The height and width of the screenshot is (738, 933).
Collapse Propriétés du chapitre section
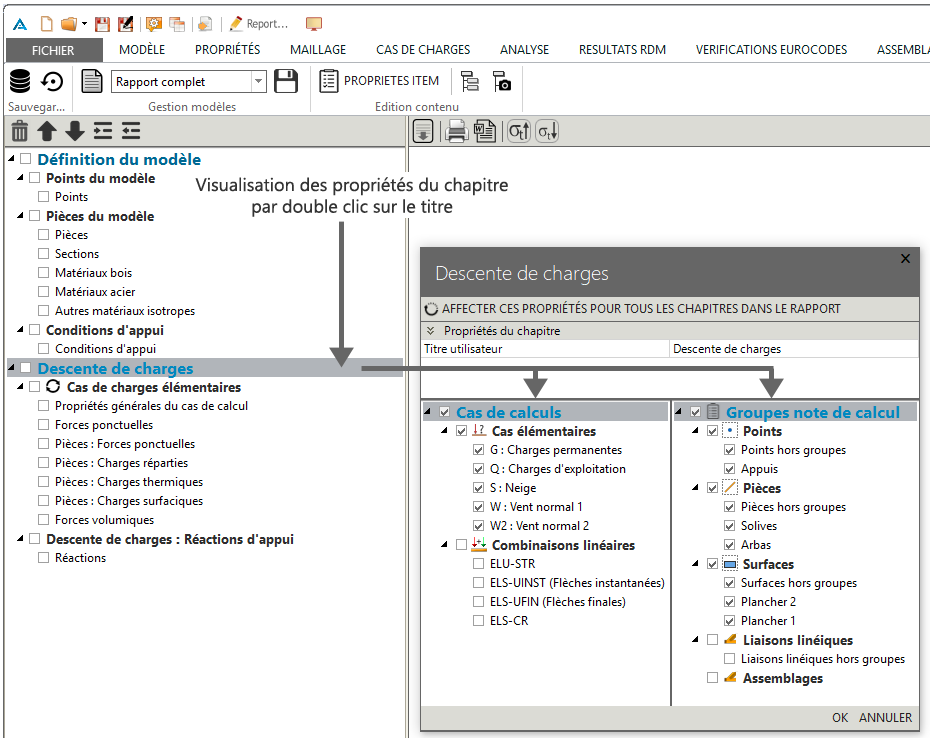431,330
